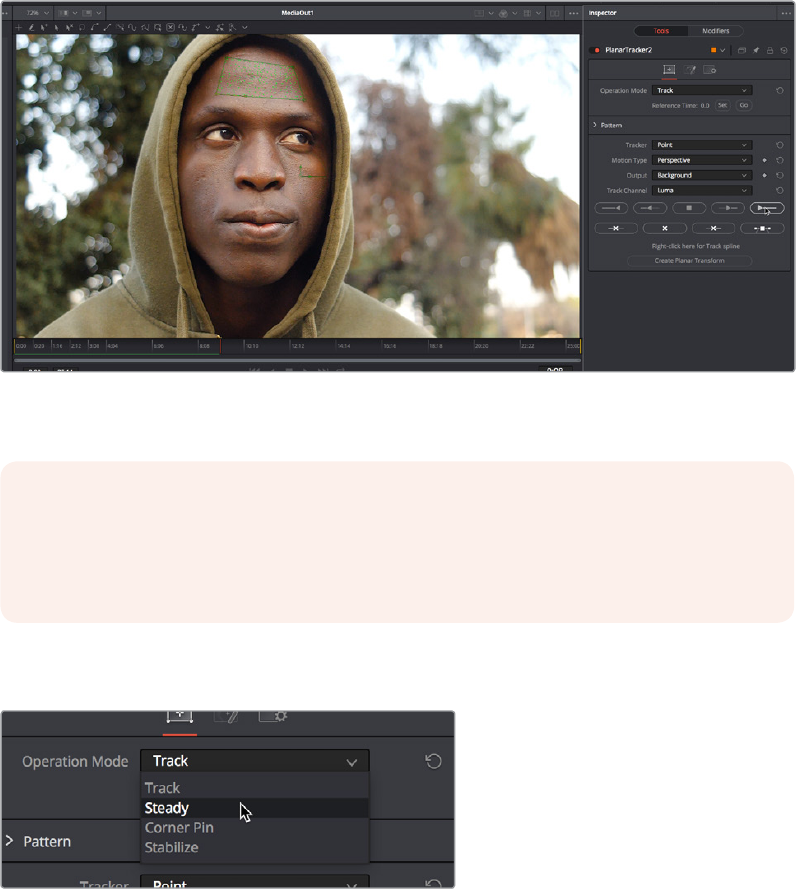This screenshot has height=889, width=796.
Task: Open the Tracker Point dropdown
Action: (702, 145)
